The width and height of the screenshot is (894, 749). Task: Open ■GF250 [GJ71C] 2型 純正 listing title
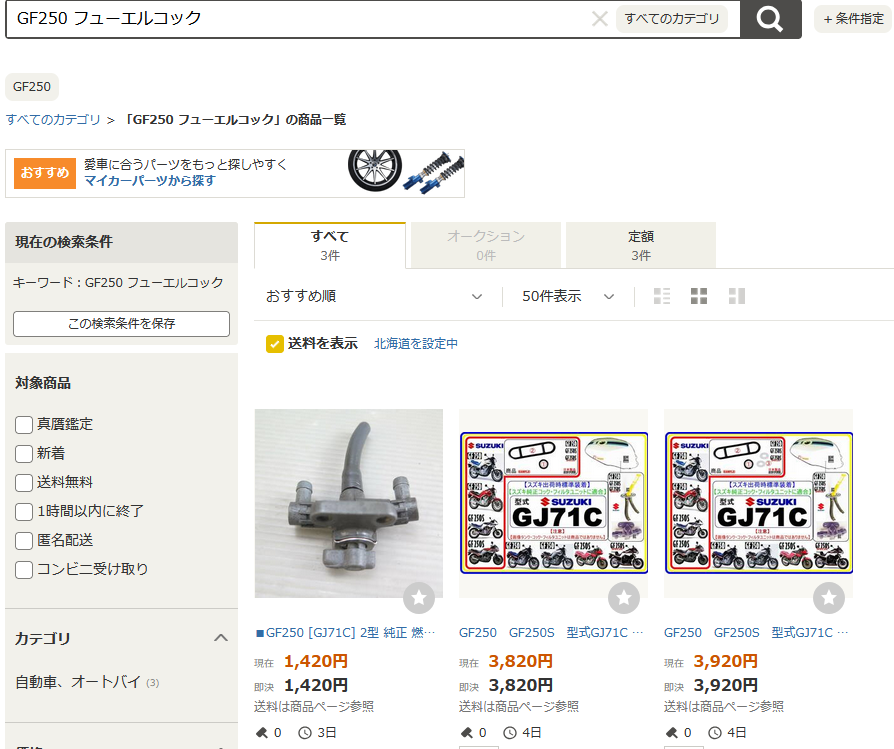(x=346, y=633)
